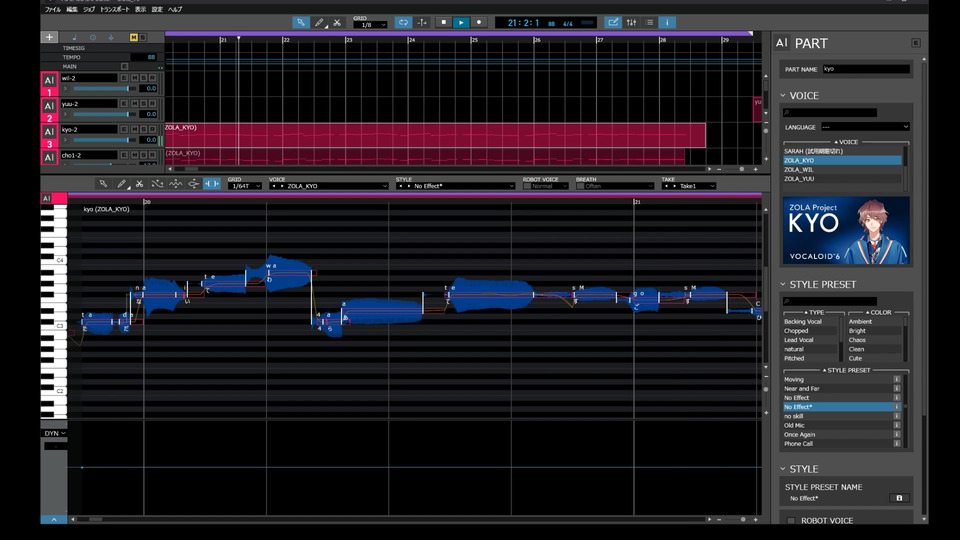Click the PART NAME input field

pos(866,69)
